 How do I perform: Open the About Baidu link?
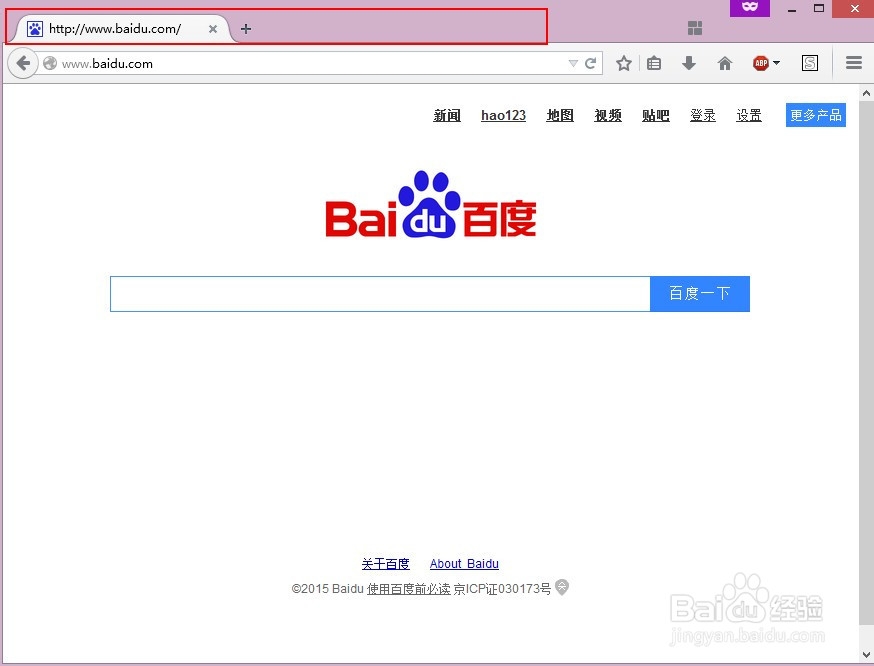(464, 563)
